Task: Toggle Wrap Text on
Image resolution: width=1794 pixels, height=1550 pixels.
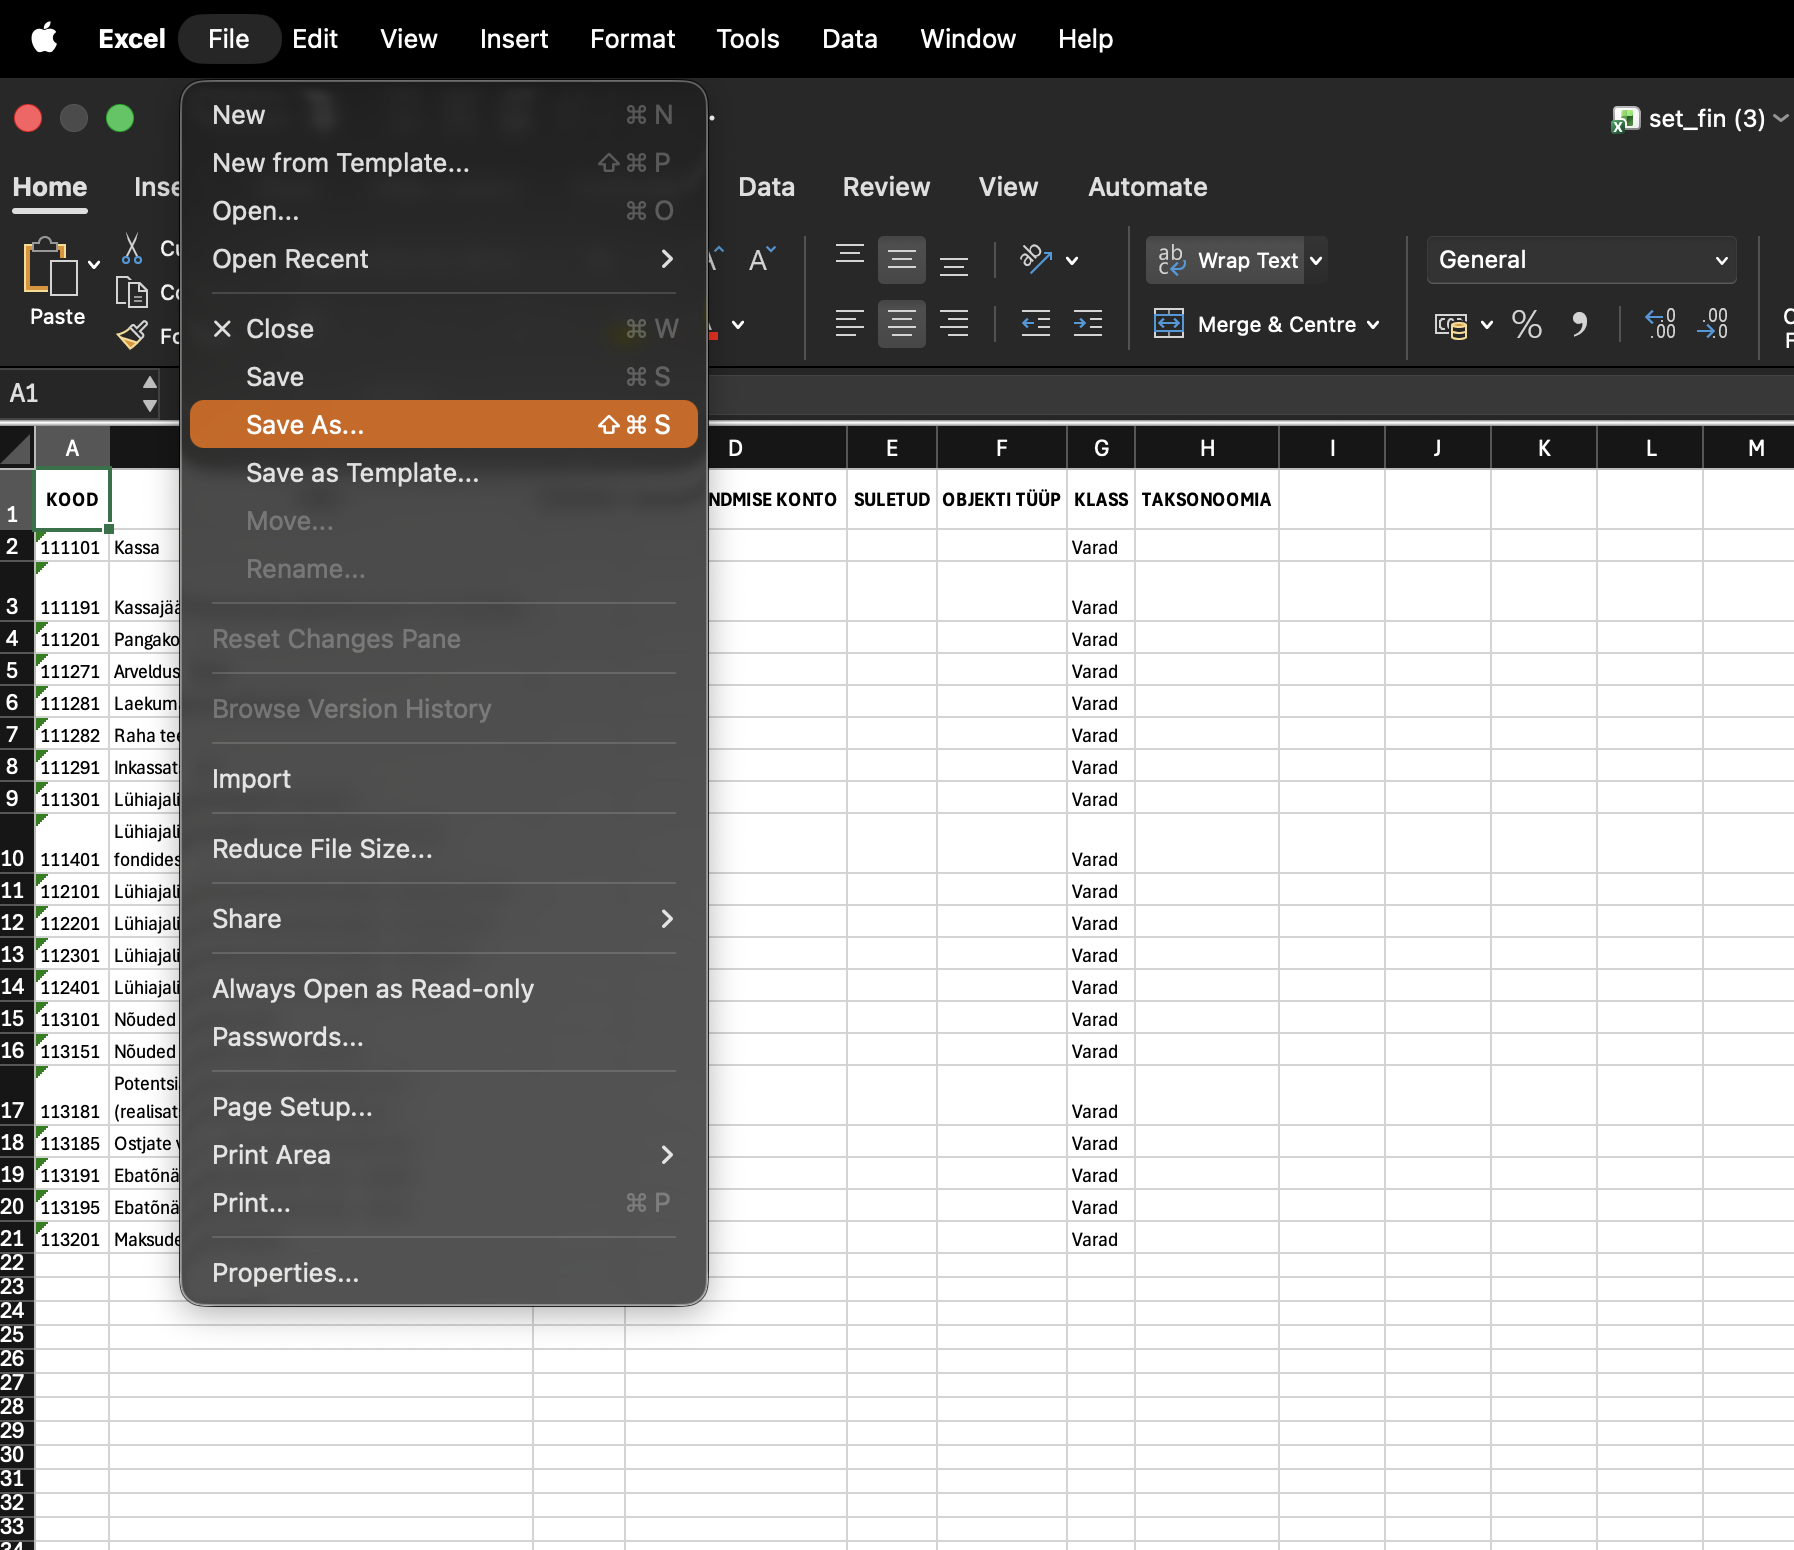Action: (1229, 260)
